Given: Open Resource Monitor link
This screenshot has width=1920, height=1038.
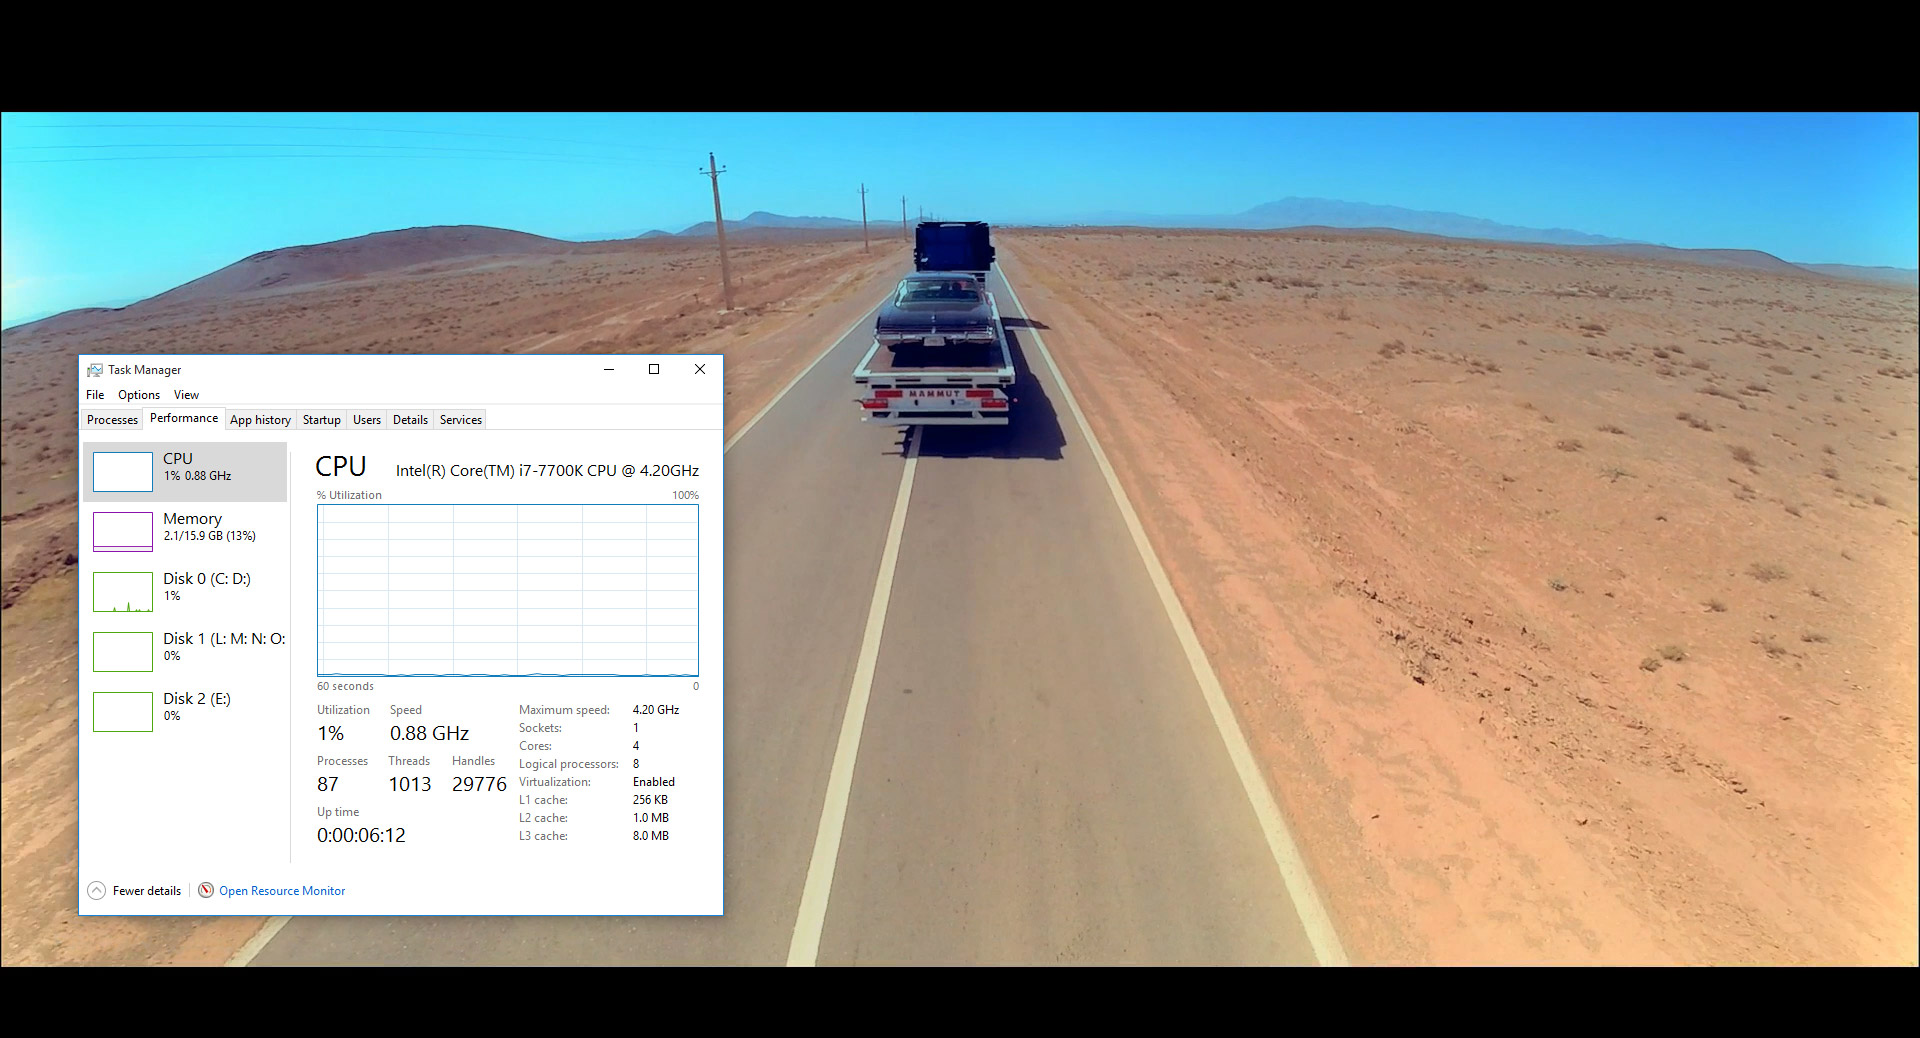Looking at the screenshot, I should pos(282,891).
